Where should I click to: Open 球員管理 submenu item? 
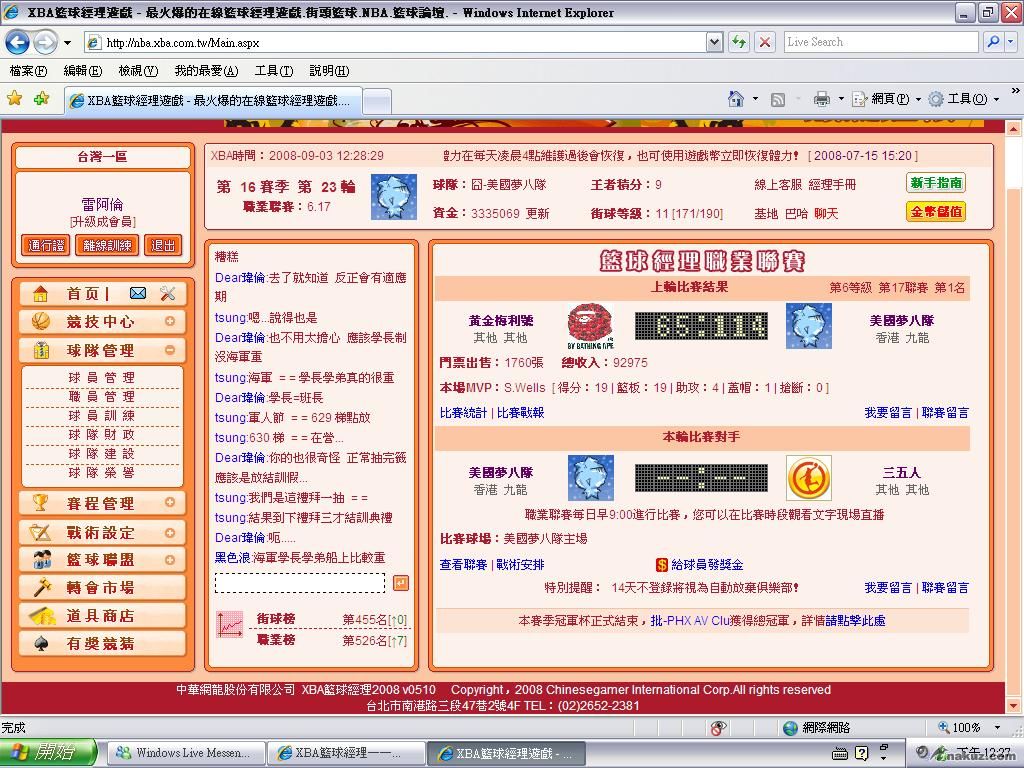101,377
